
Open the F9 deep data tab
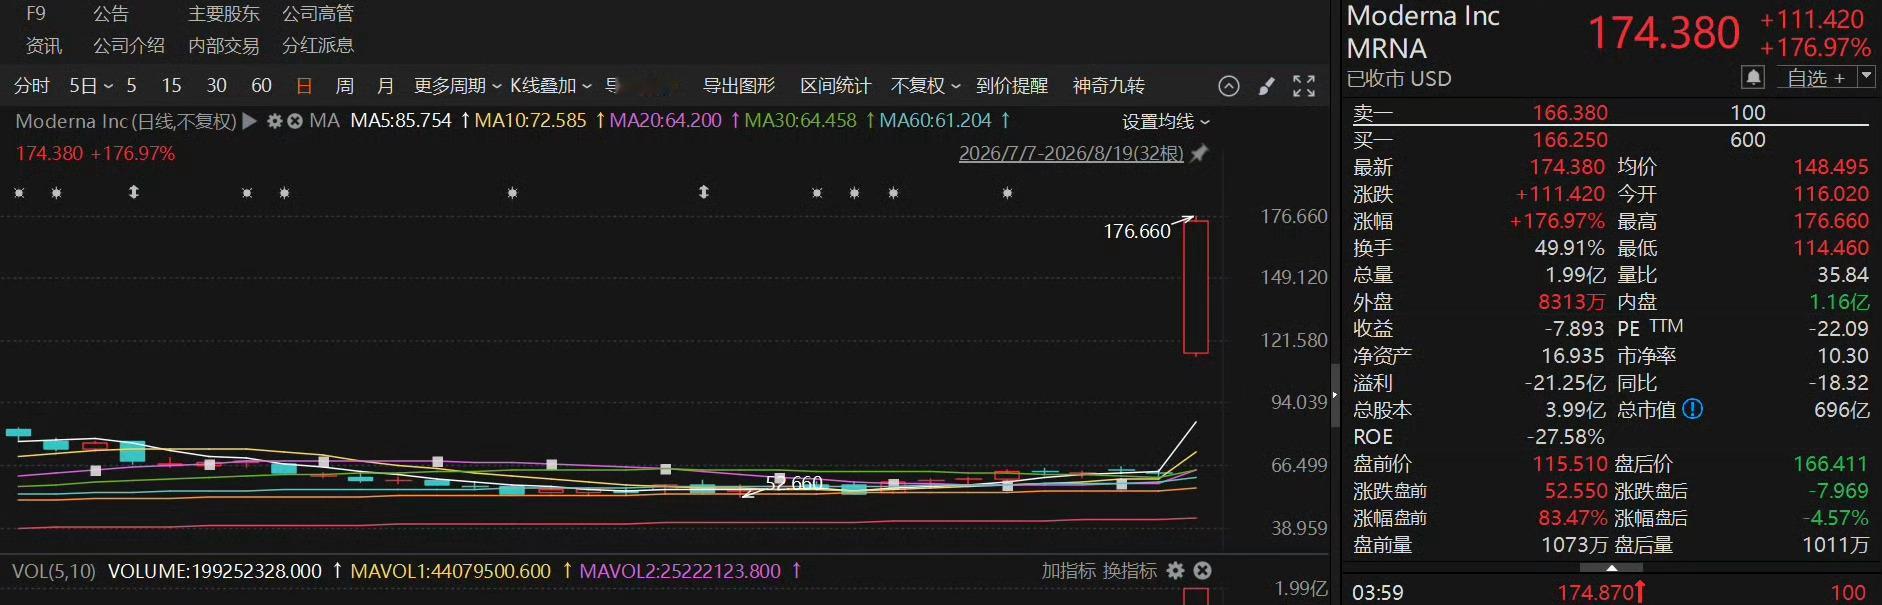(36, 14)
